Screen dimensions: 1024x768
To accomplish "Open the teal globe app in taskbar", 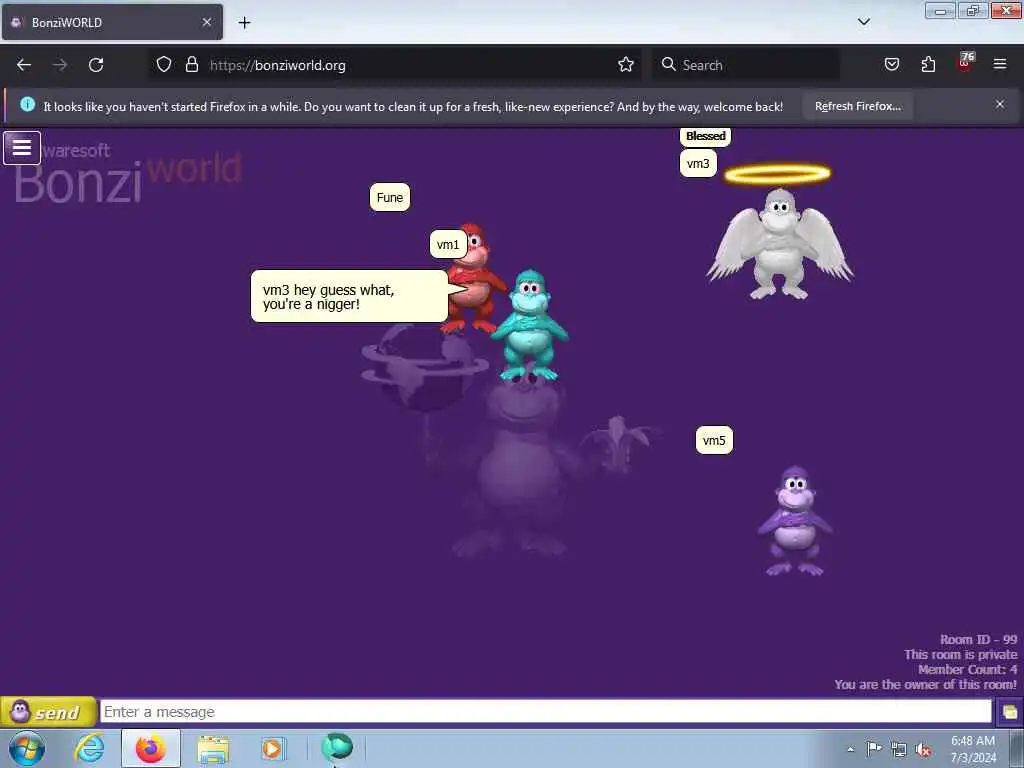I will click(x=337, y=747).
